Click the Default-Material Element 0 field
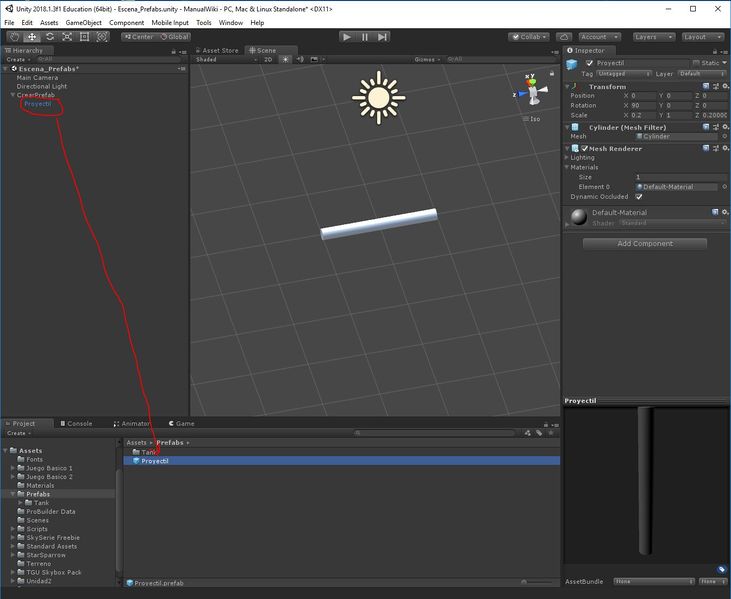 [676, 187]
